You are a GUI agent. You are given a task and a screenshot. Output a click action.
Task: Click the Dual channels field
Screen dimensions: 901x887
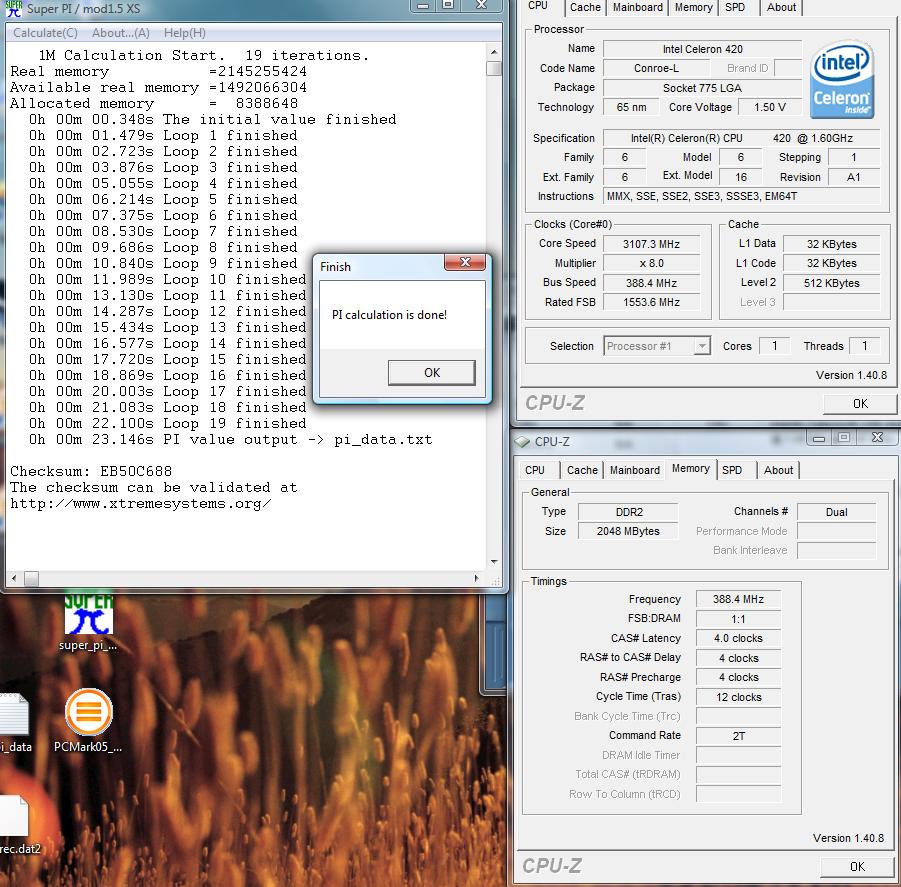837,512
